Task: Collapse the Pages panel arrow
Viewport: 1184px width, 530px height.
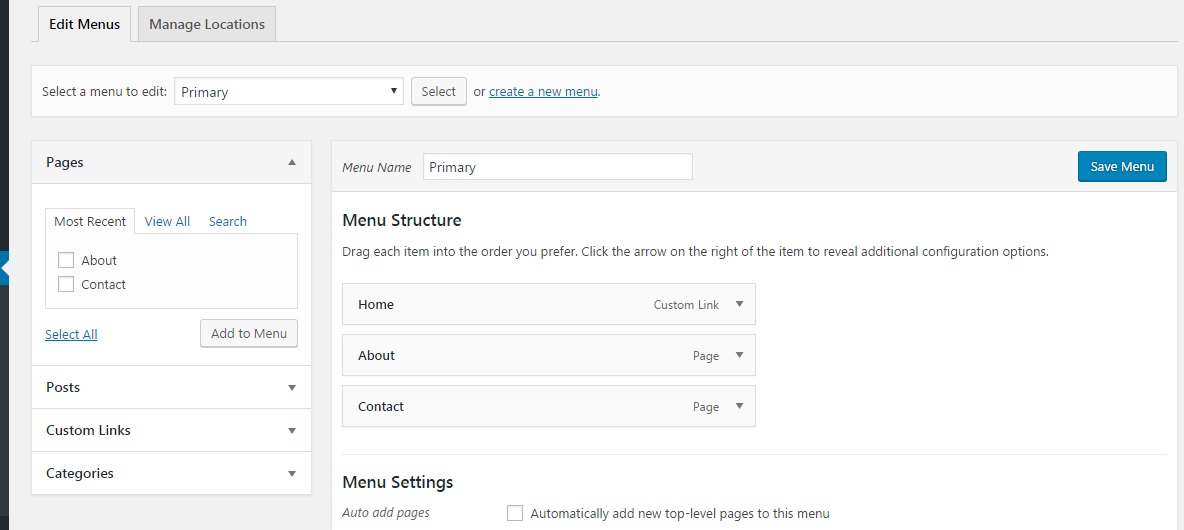Action: point(292,162)
